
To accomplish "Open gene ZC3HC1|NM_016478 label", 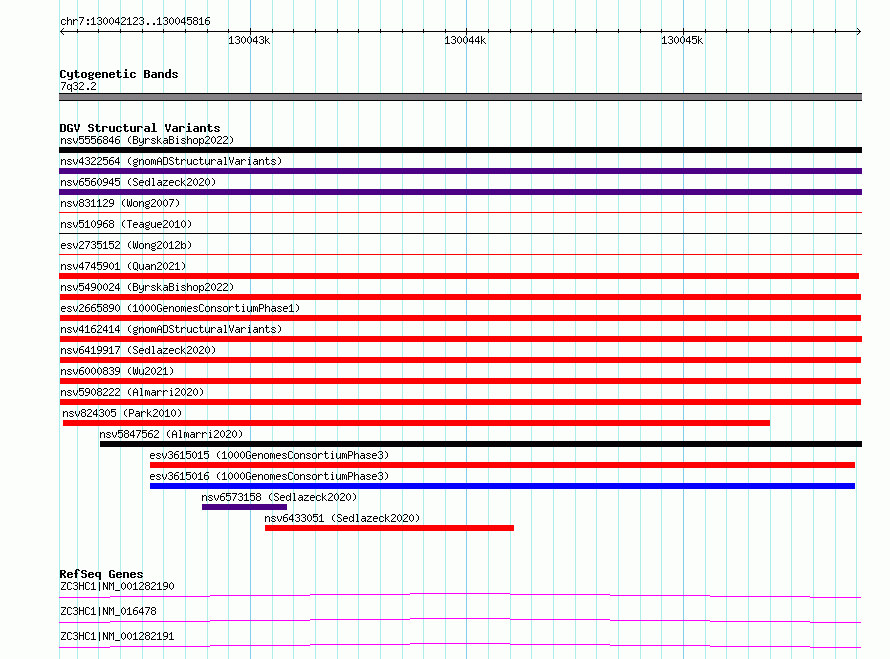I will [x=108, y=611].
